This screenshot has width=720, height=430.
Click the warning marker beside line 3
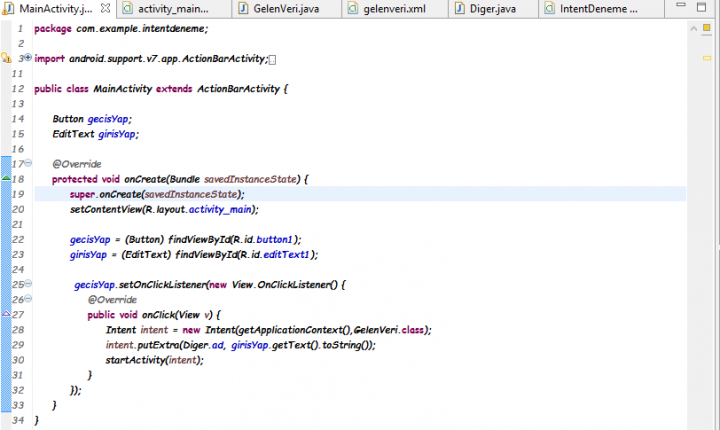(5, 59)
